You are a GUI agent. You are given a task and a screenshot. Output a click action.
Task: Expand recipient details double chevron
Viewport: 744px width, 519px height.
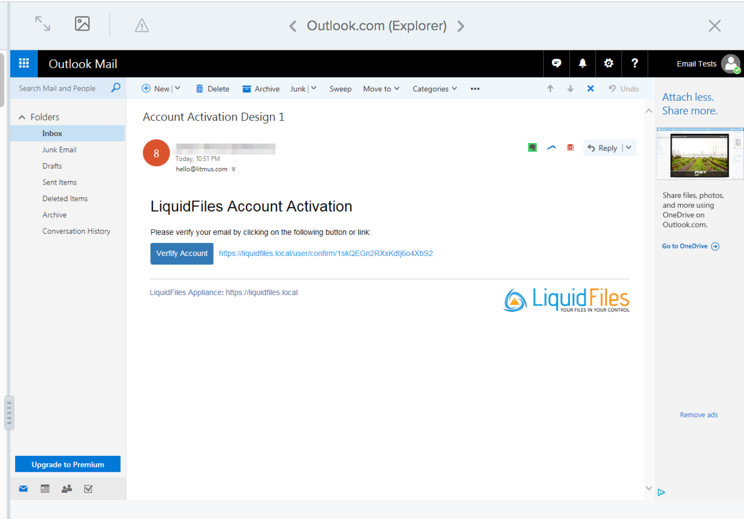233,169
